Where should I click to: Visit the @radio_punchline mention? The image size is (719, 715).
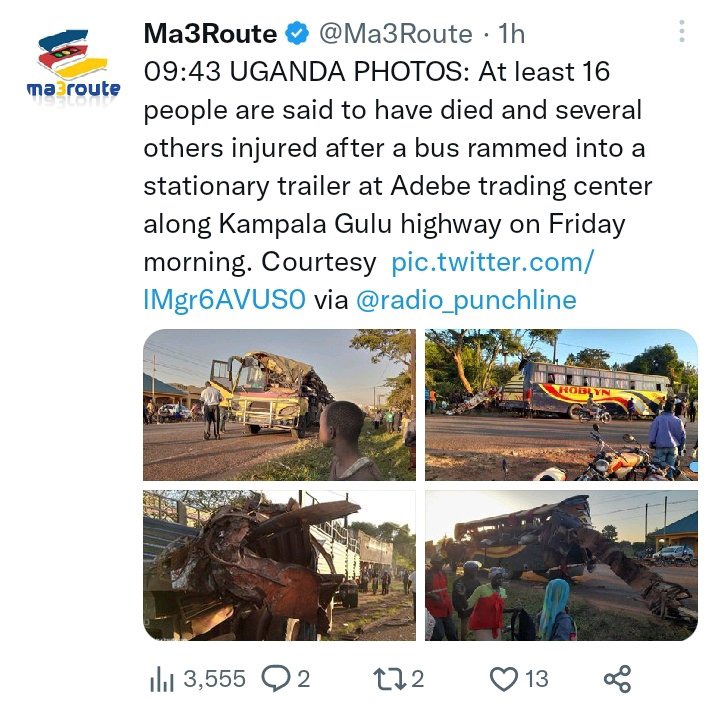tap(466, 300)
